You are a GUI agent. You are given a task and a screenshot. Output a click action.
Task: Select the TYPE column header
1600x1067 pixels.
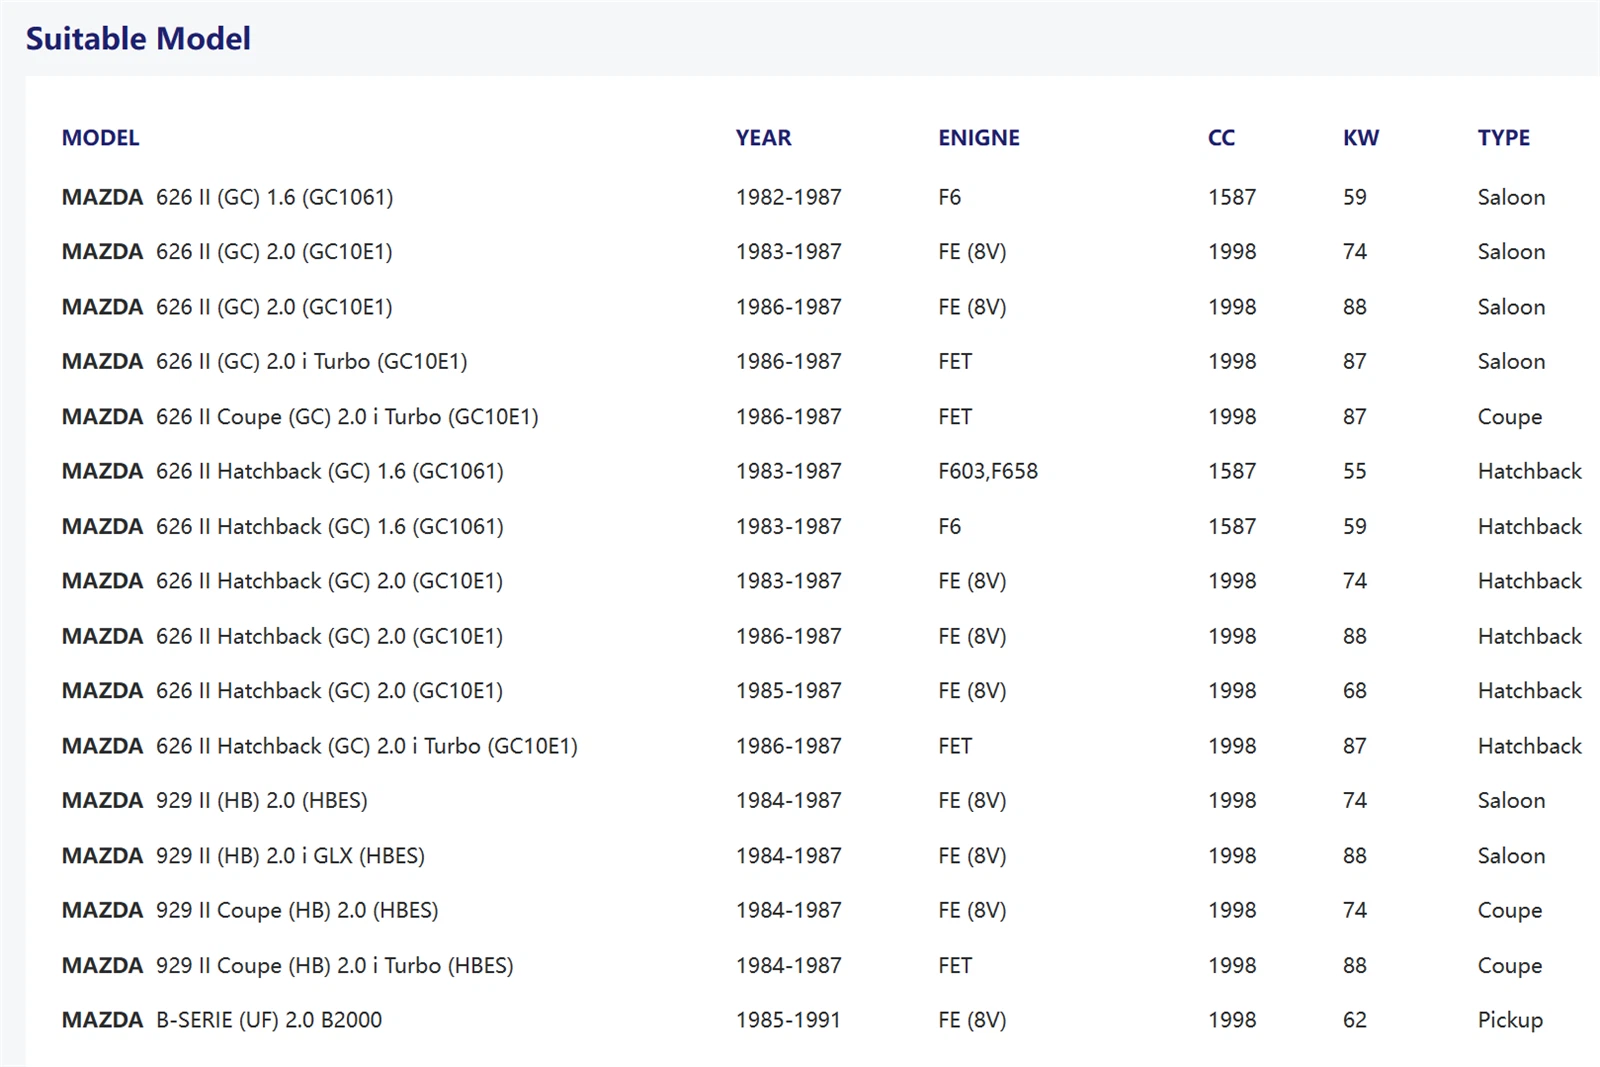(1504, 138)
